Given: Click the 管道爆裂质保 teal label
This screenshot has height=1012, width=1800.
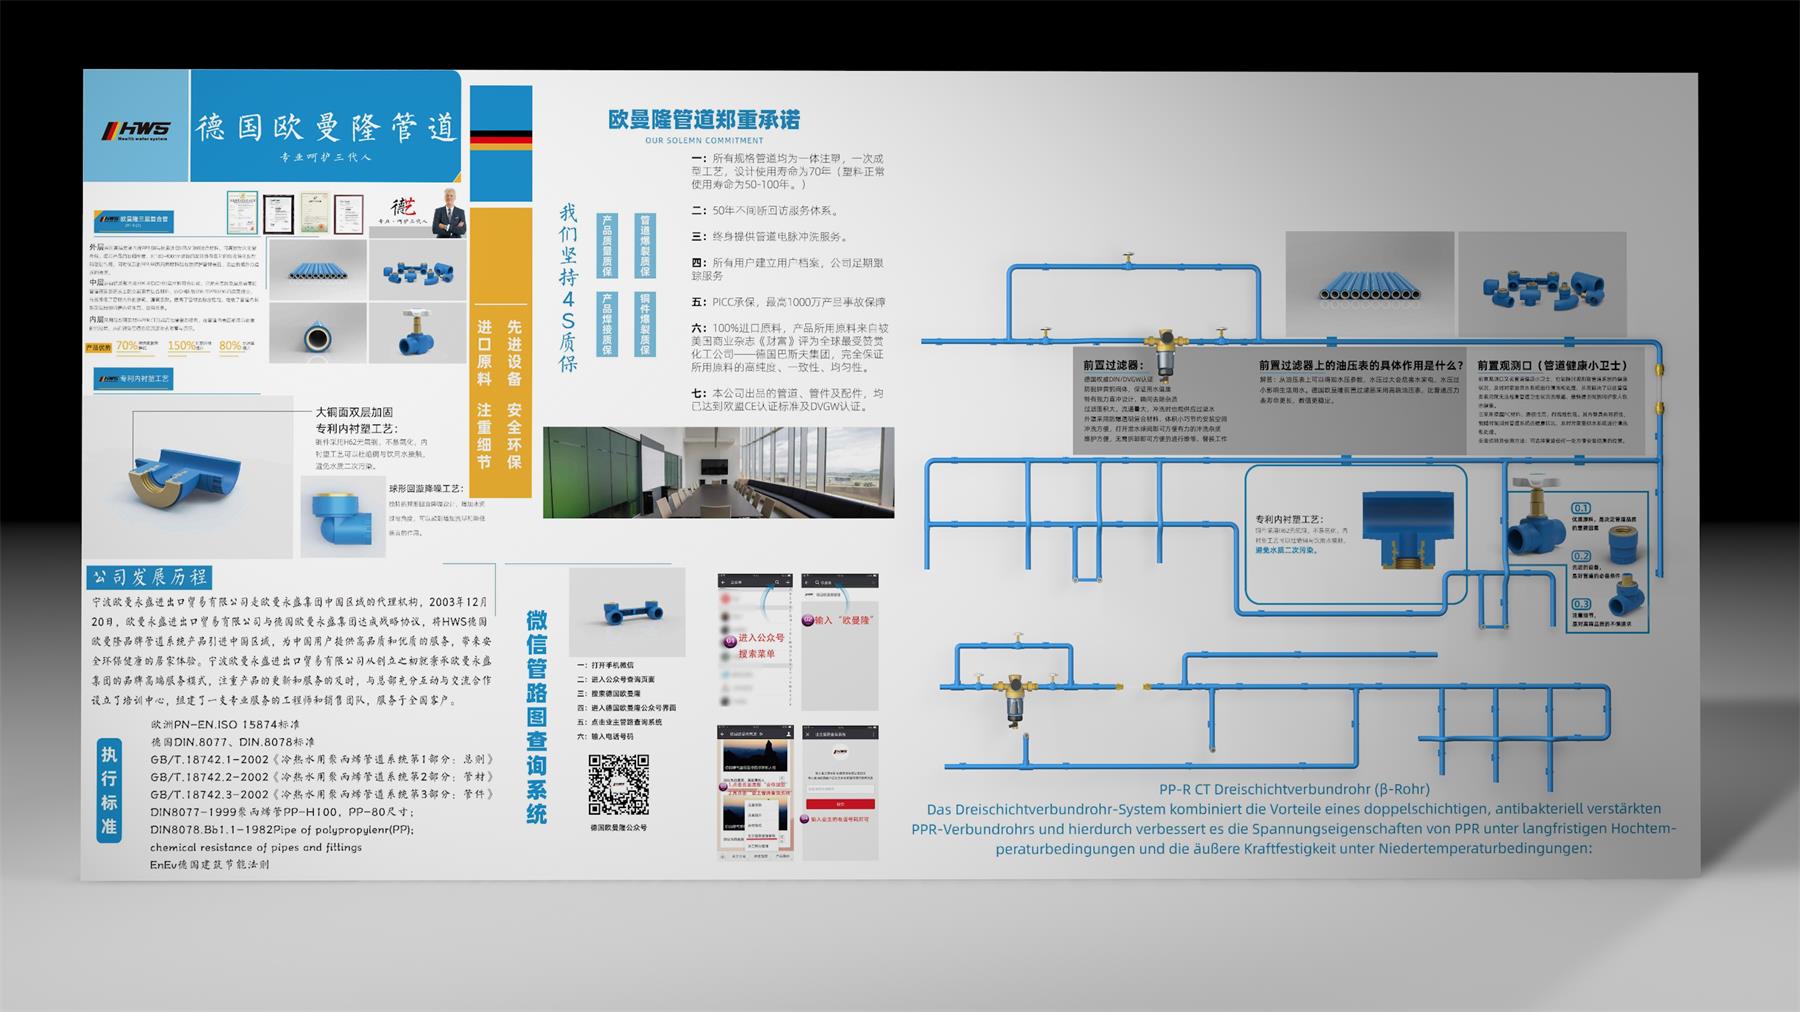Looking at the screenshot, I should [x=645, y=246].
